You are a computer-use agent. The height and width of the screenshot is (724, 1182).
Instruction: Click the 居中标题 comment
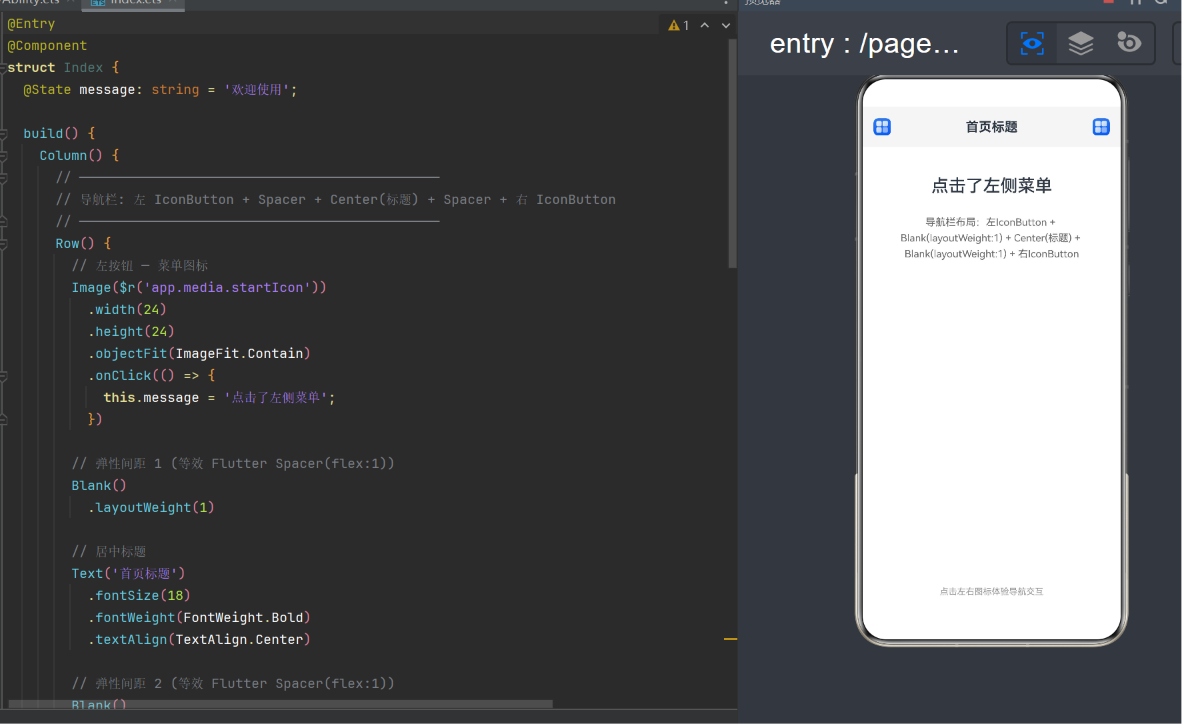pyautogui.click(x=109, y=552)
